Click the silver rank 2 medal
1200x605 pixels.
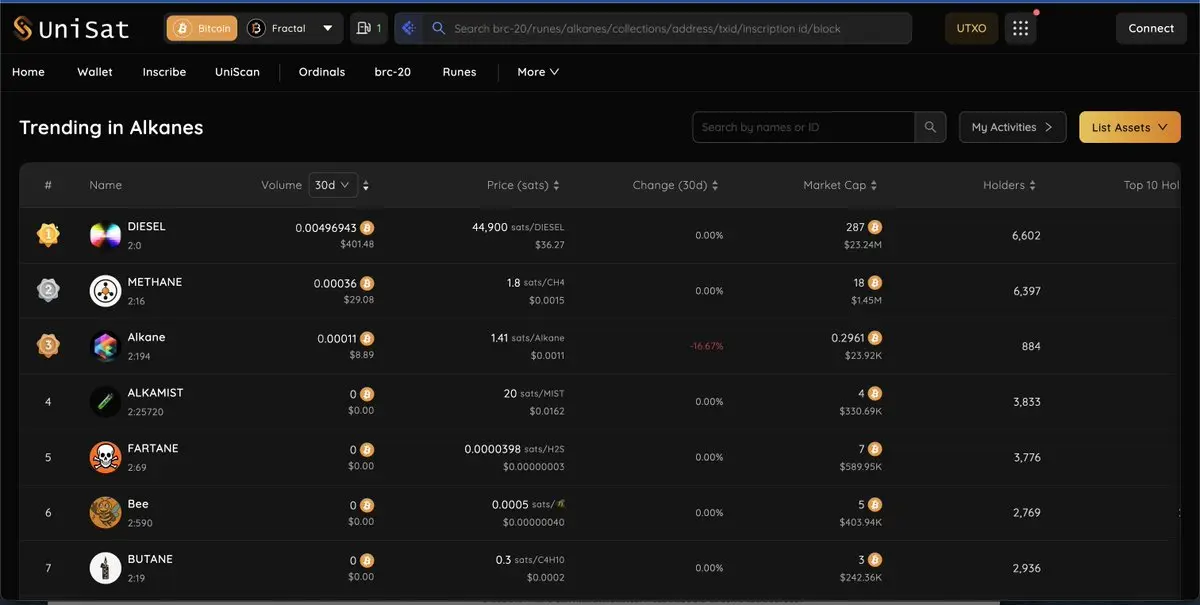[x=48, y=291]
